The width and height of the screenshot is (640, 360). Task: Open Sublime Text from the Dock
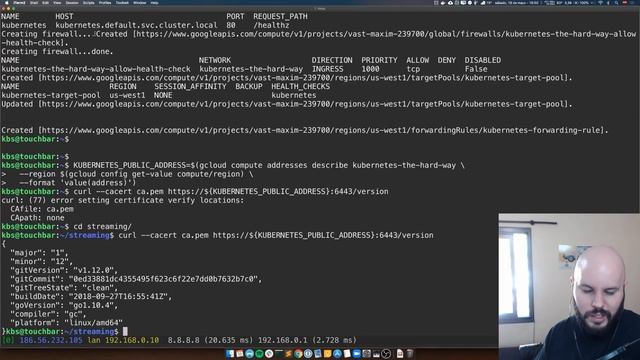[289, 353]
